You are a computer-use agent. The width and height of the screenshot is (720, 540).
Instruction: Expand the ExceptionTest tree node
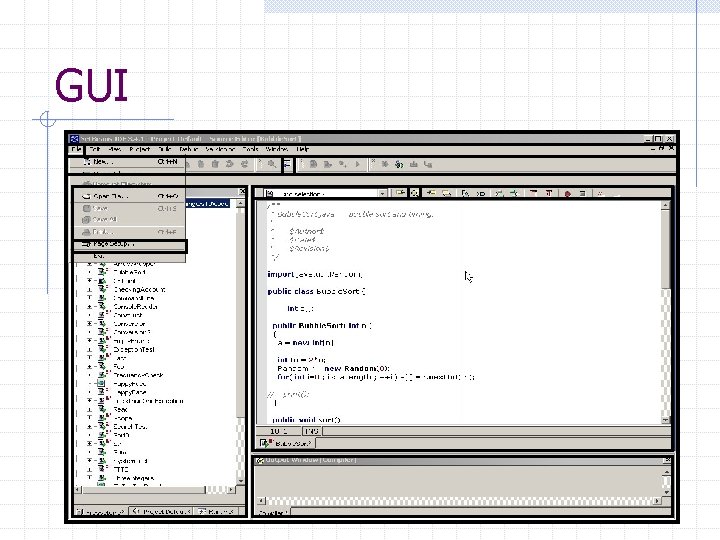pyautogui.click(x=90, y=349)
